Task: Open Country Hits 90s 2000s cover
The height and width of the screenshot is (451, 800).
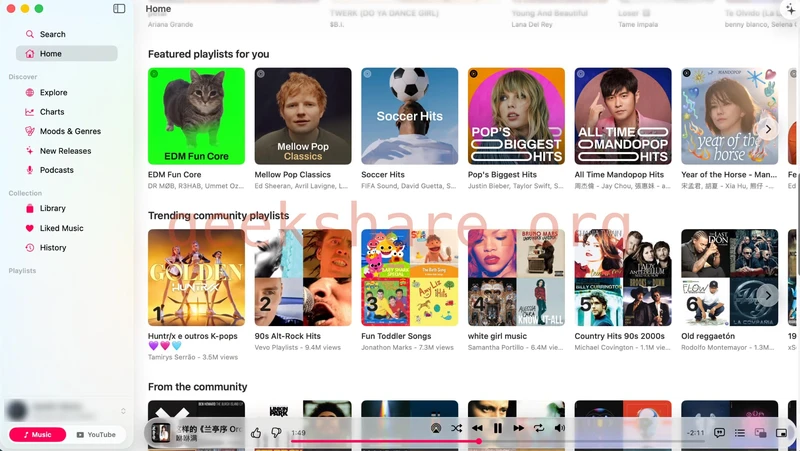Action: pos(623,278)
